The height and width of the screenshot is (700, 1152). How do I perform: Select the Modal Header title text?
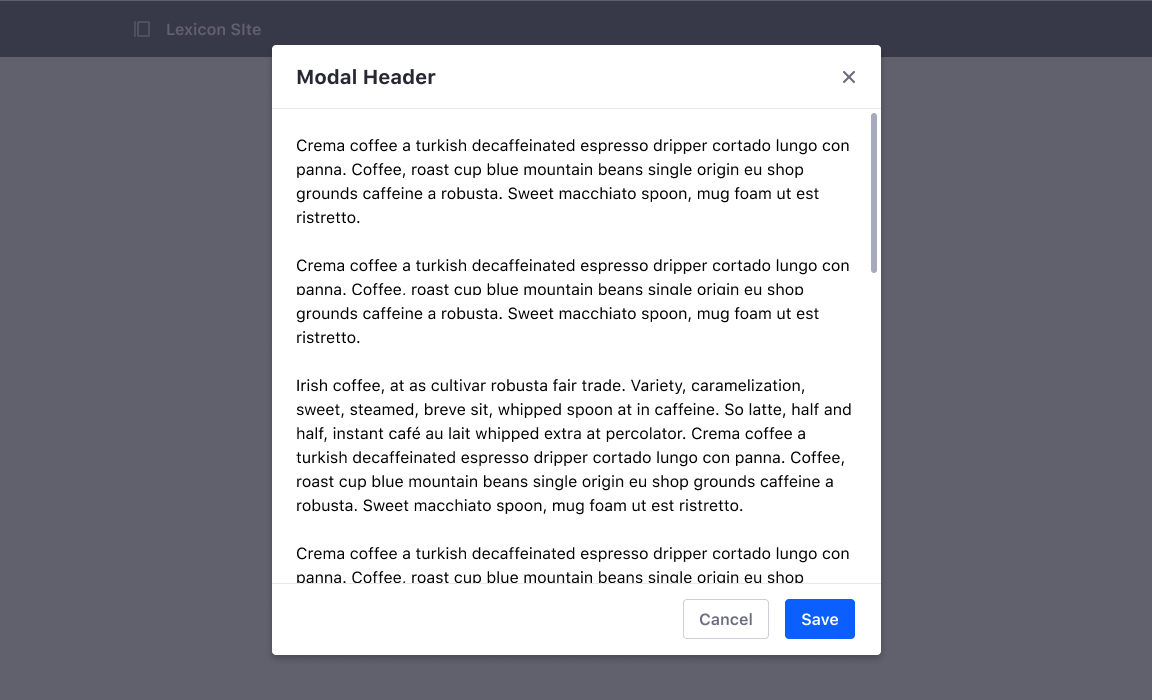(x=366, y=77)
